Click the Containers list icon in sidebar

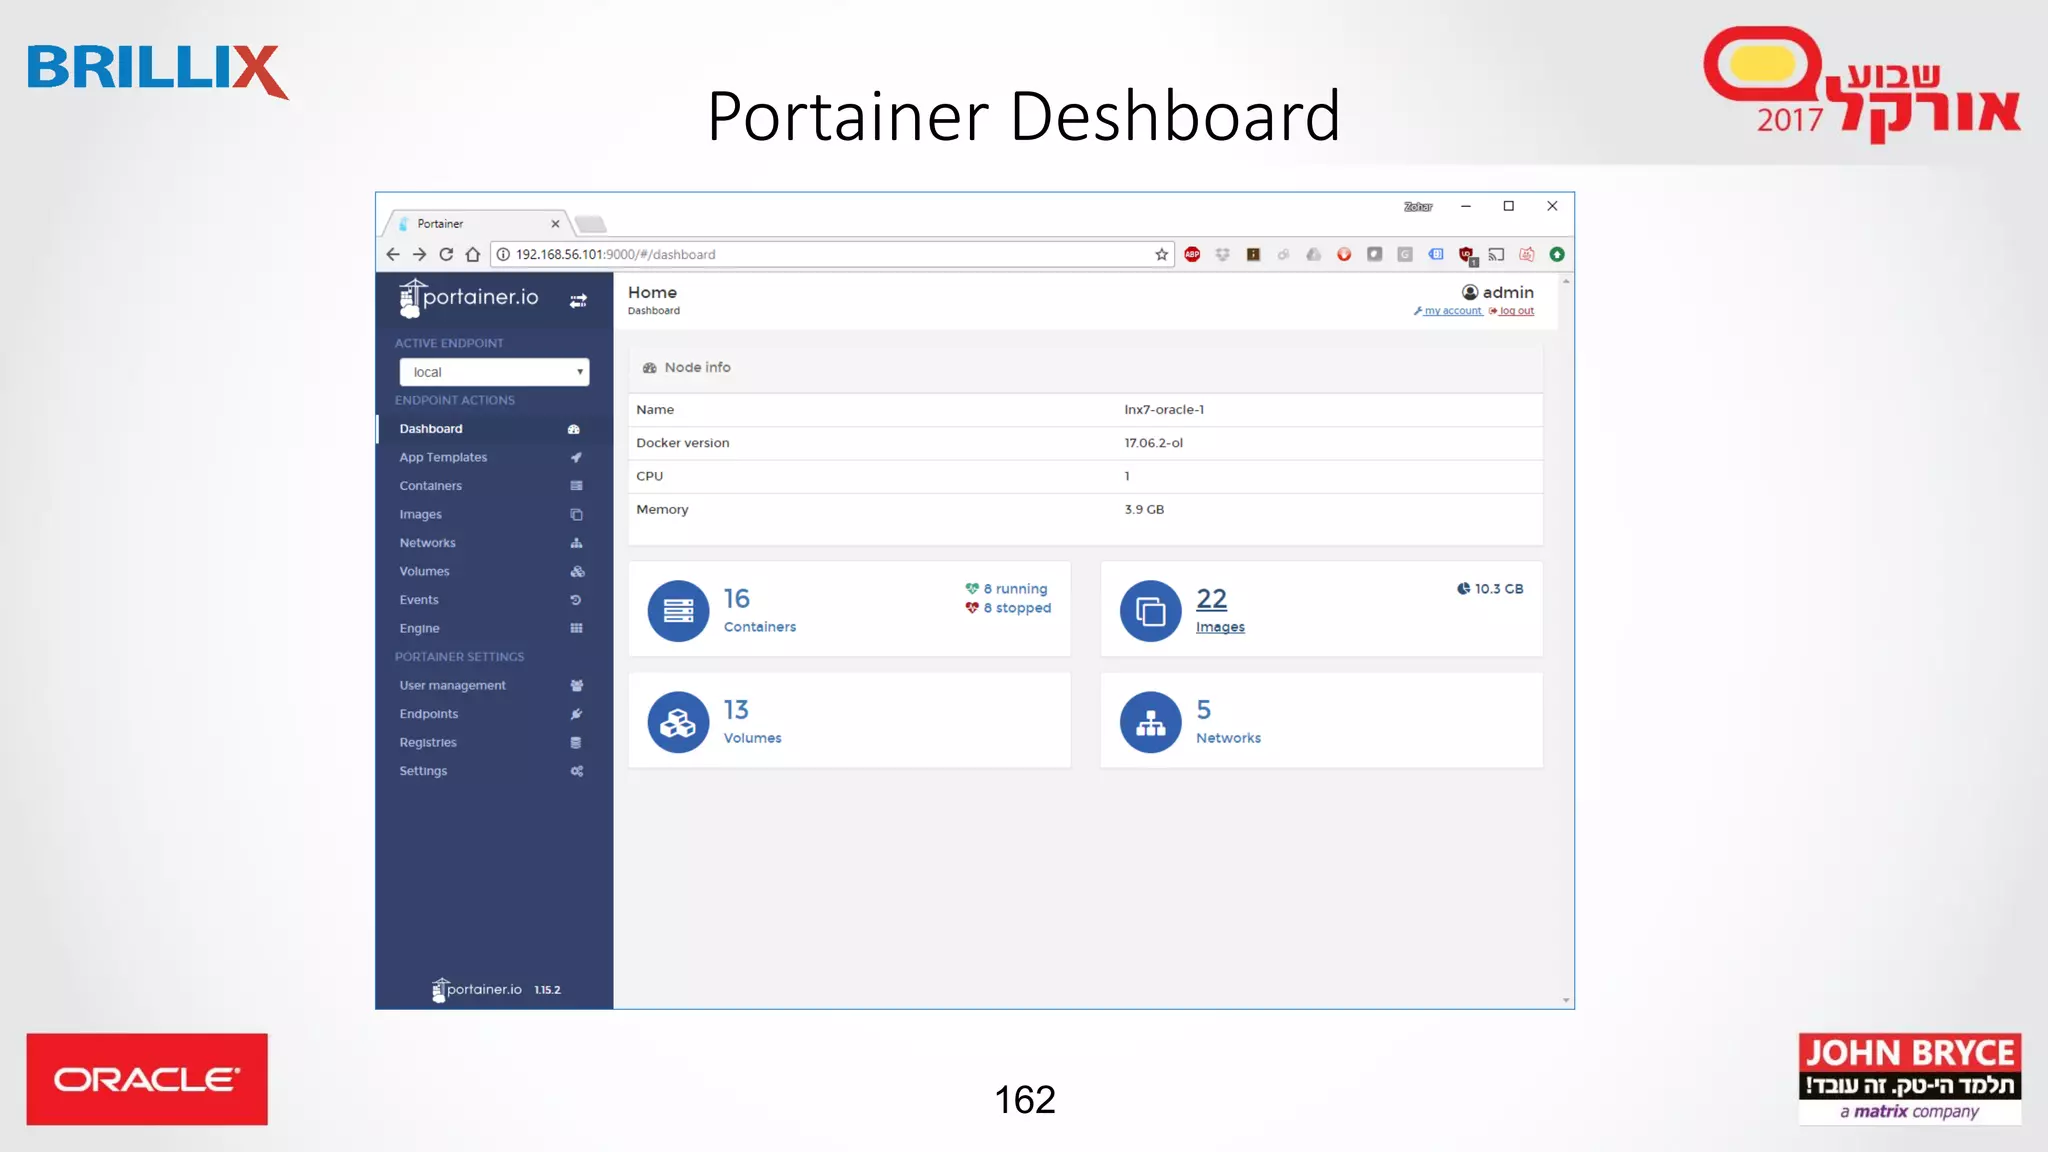[576, 486]
